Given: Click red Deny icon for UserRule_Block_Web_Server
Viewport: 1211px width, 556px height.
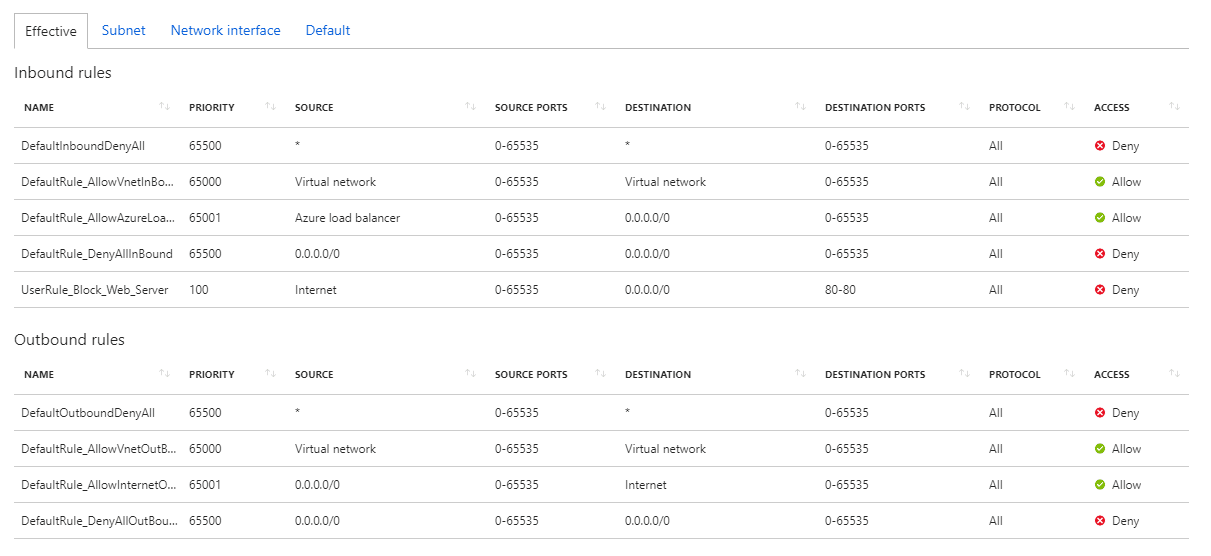Looking at the screenshot, I should [x=1100, y=290].
